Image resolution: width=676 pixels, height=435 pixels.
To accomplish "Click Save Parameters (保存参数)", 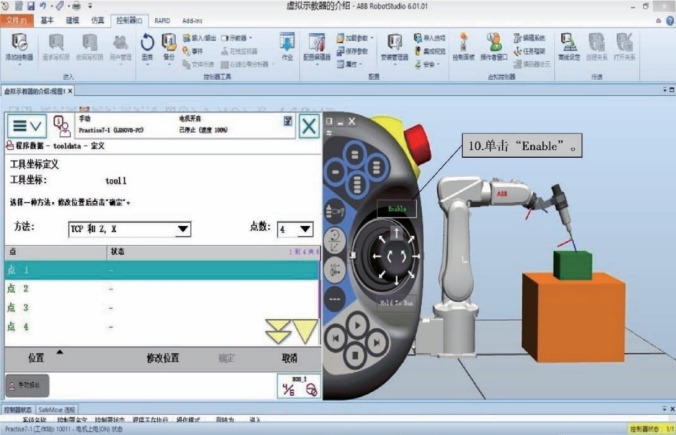I will click(x=353, y=51).
